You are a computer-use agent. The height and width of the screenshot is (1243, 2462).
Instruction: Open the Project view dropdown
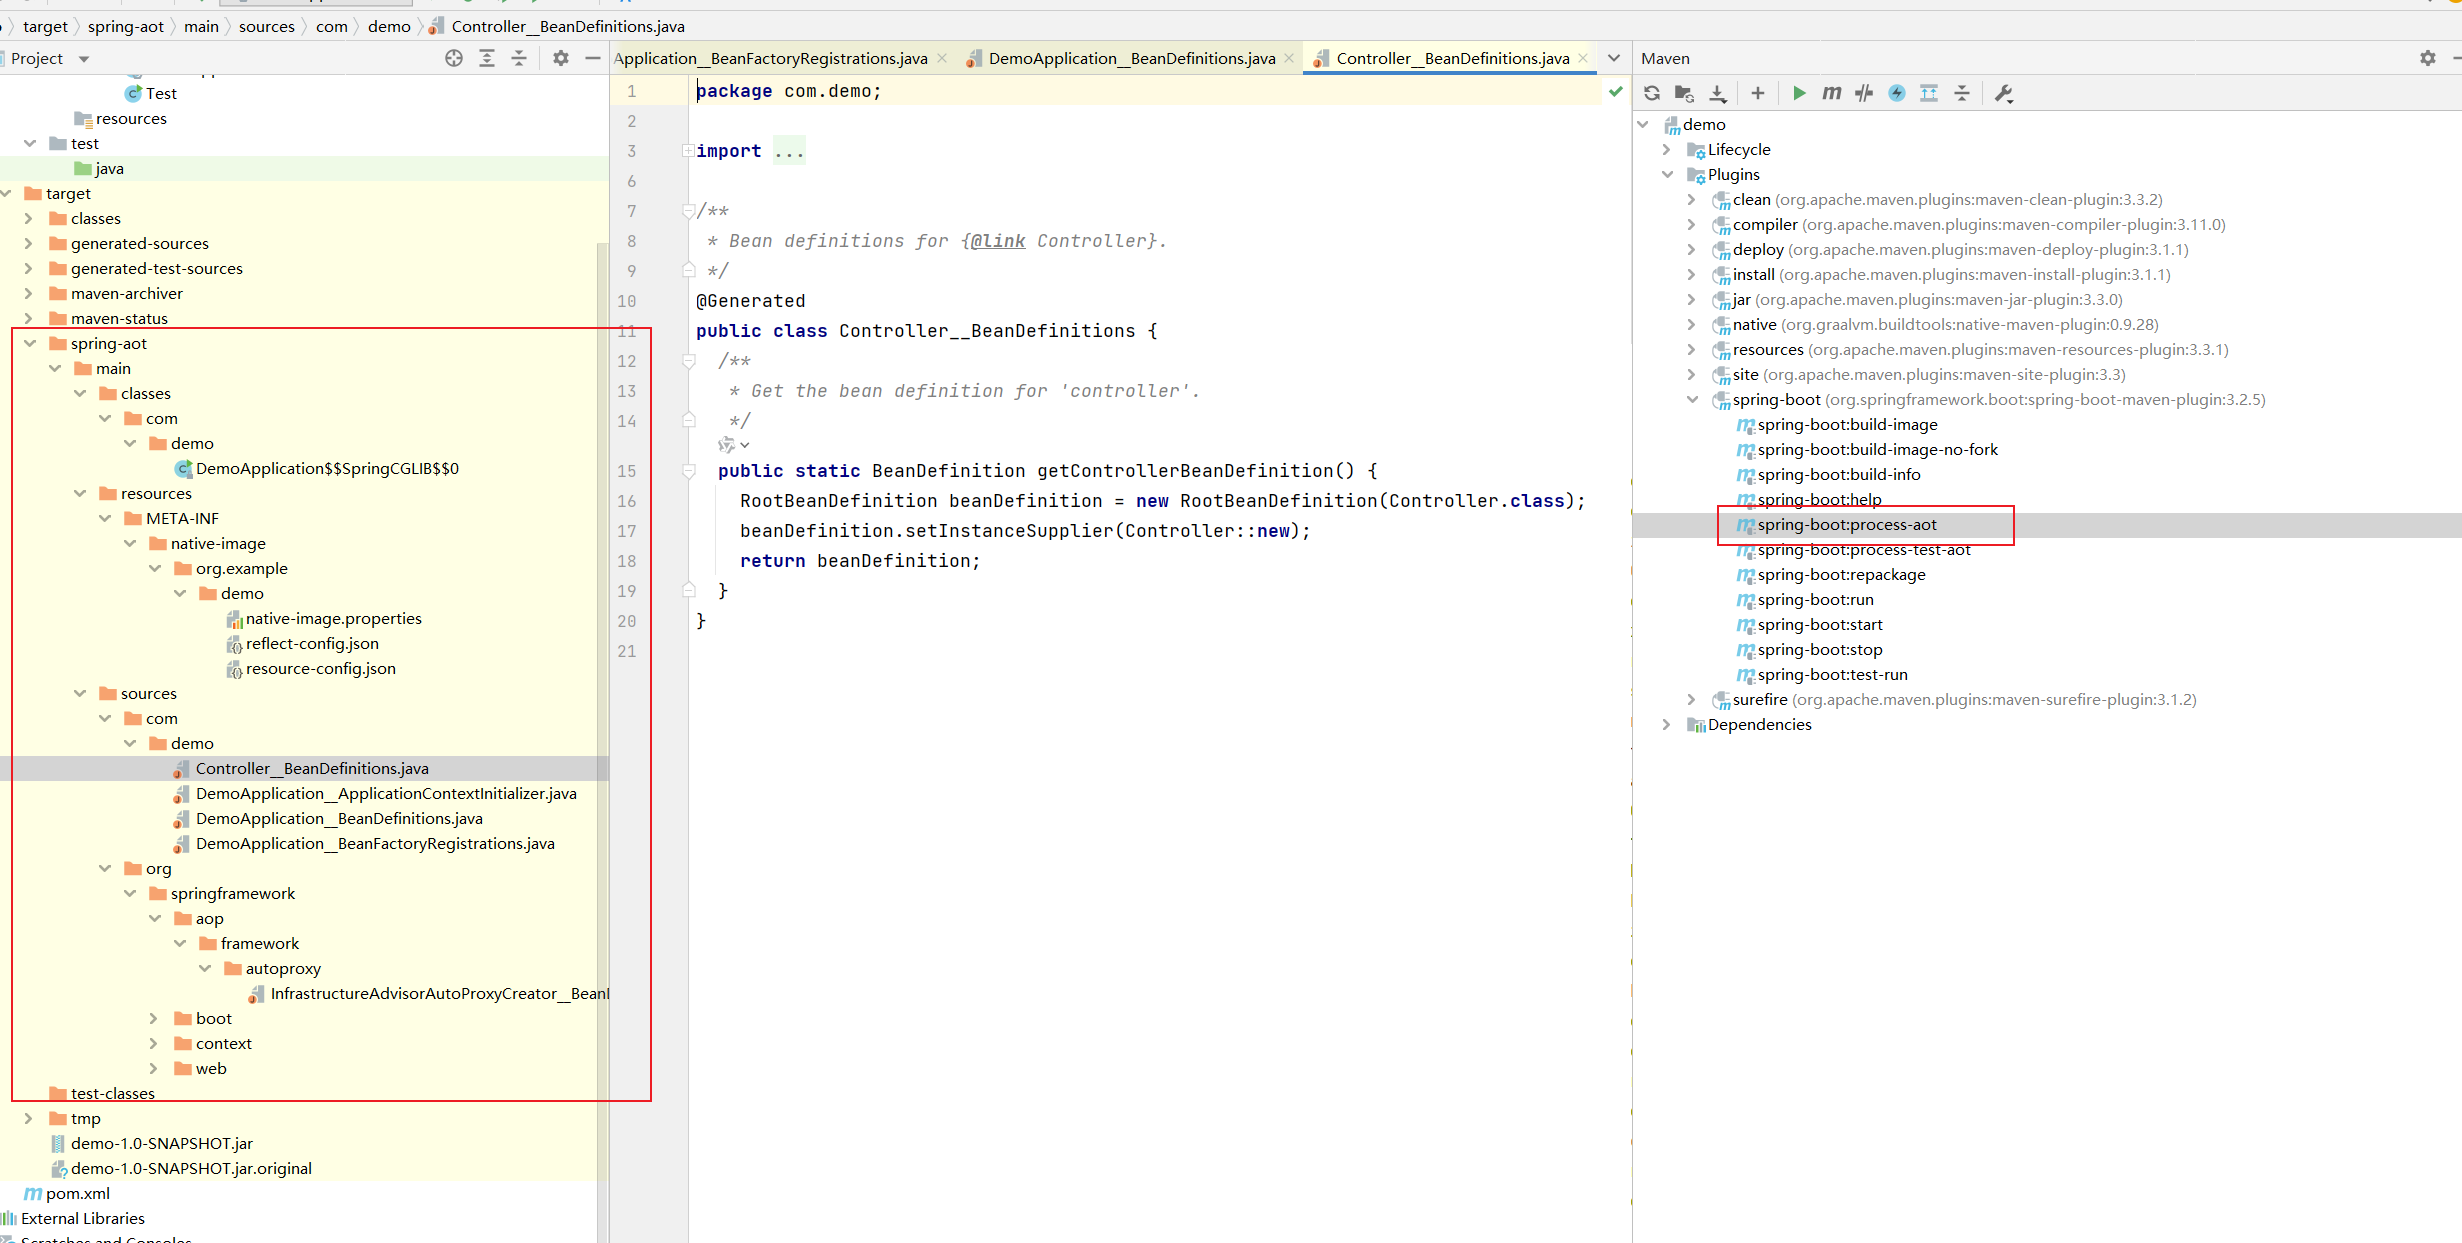(84, 59)
